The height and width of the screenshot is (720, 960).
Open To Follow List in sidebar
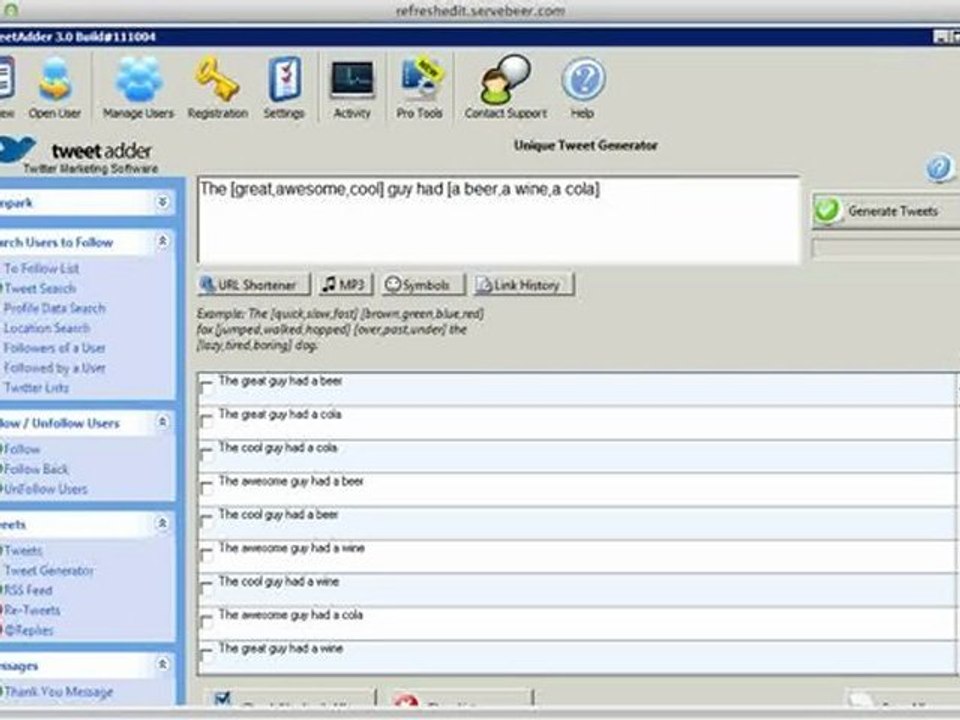[42, 268]
